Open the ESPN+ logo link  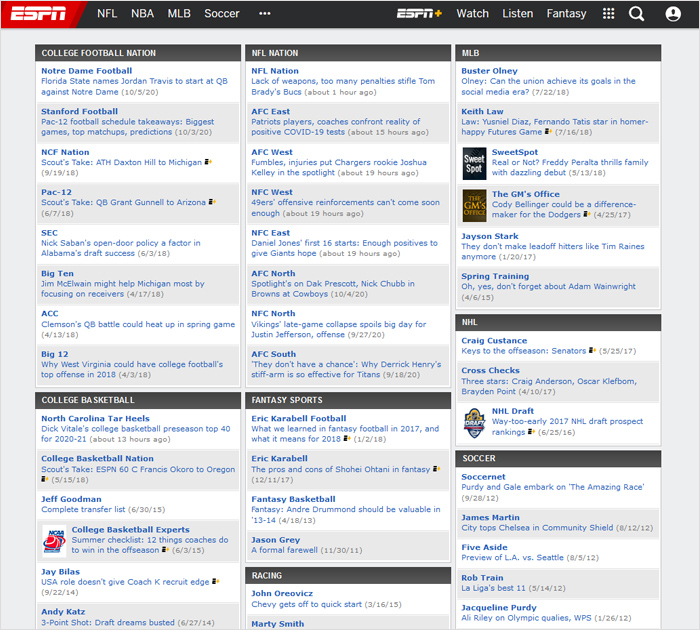419,14
